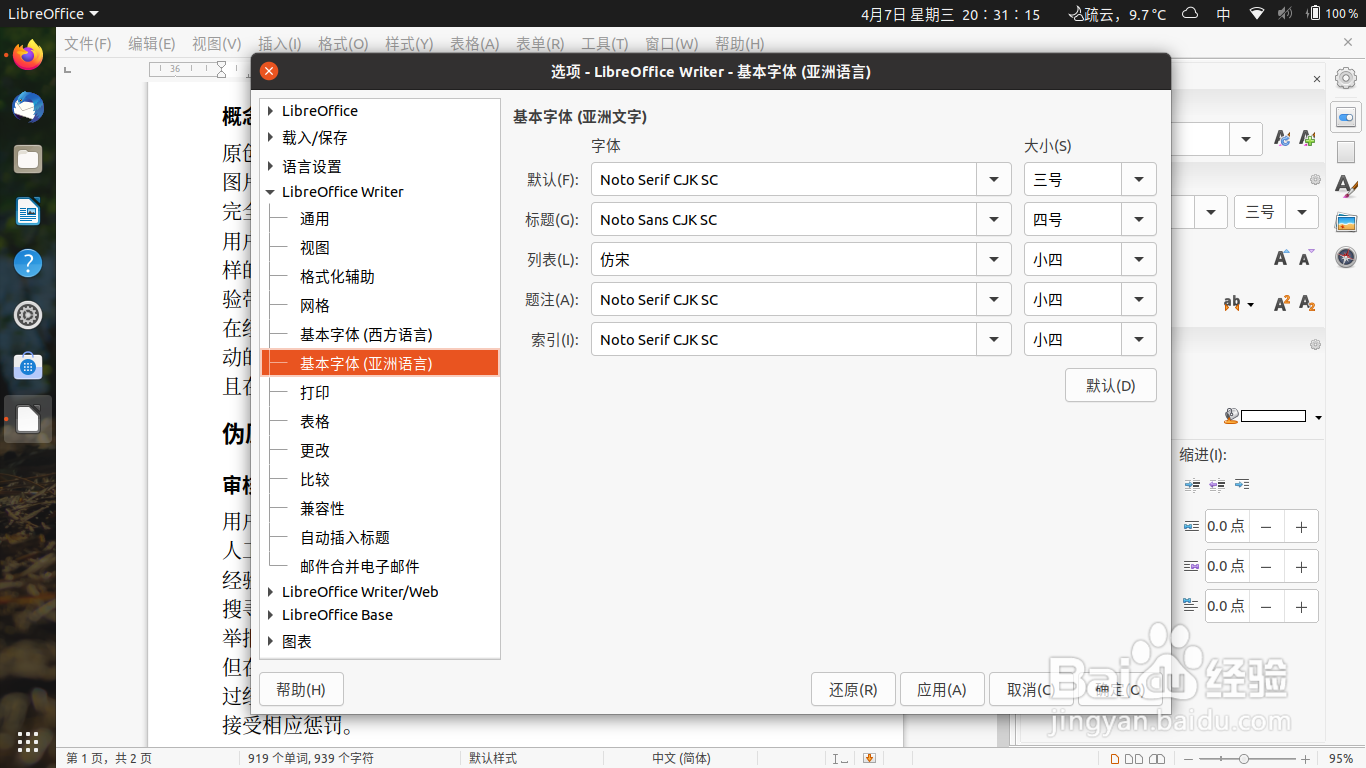
Task: Launch LibreOffice Writer from the dock
Action: click(x=28, y=211)
